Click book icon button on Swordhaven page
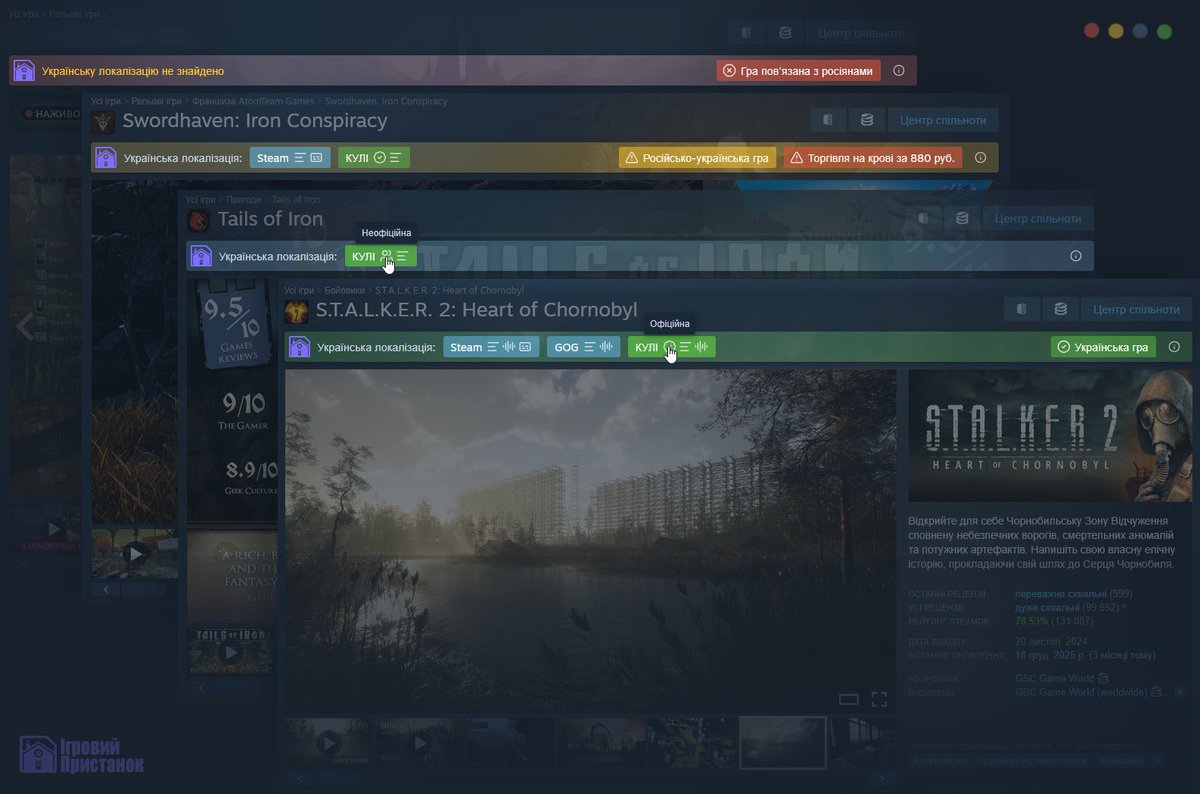Viewport: 1200px width, 794px height. tap(828, 120)
